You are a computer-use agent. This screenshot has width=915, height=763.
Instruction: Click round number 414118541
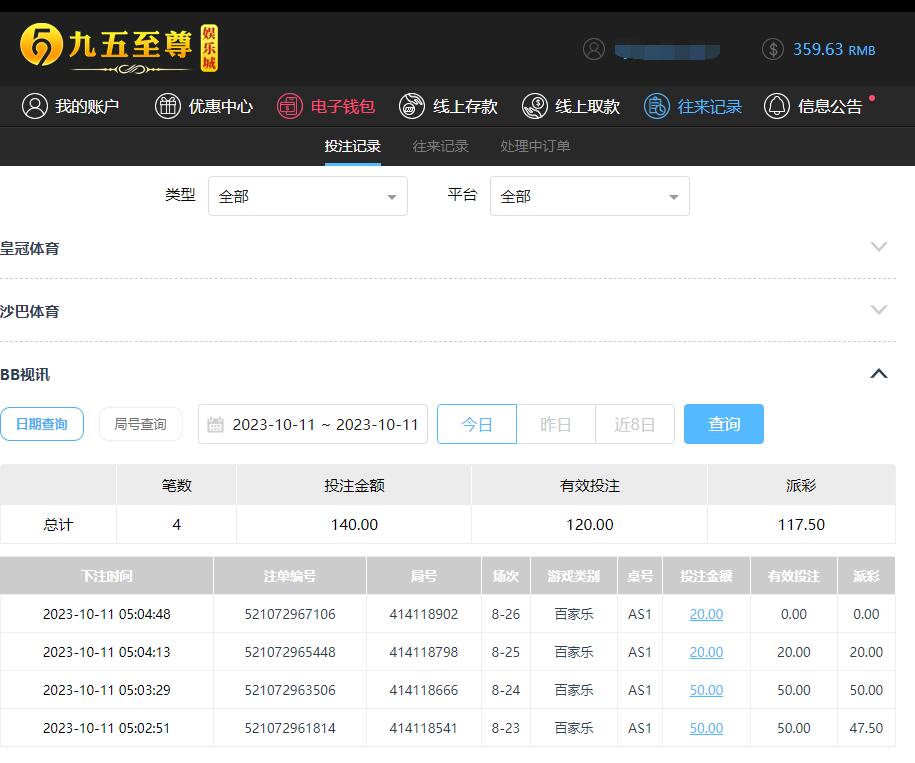pyautogui.click(x=424, y=728)
